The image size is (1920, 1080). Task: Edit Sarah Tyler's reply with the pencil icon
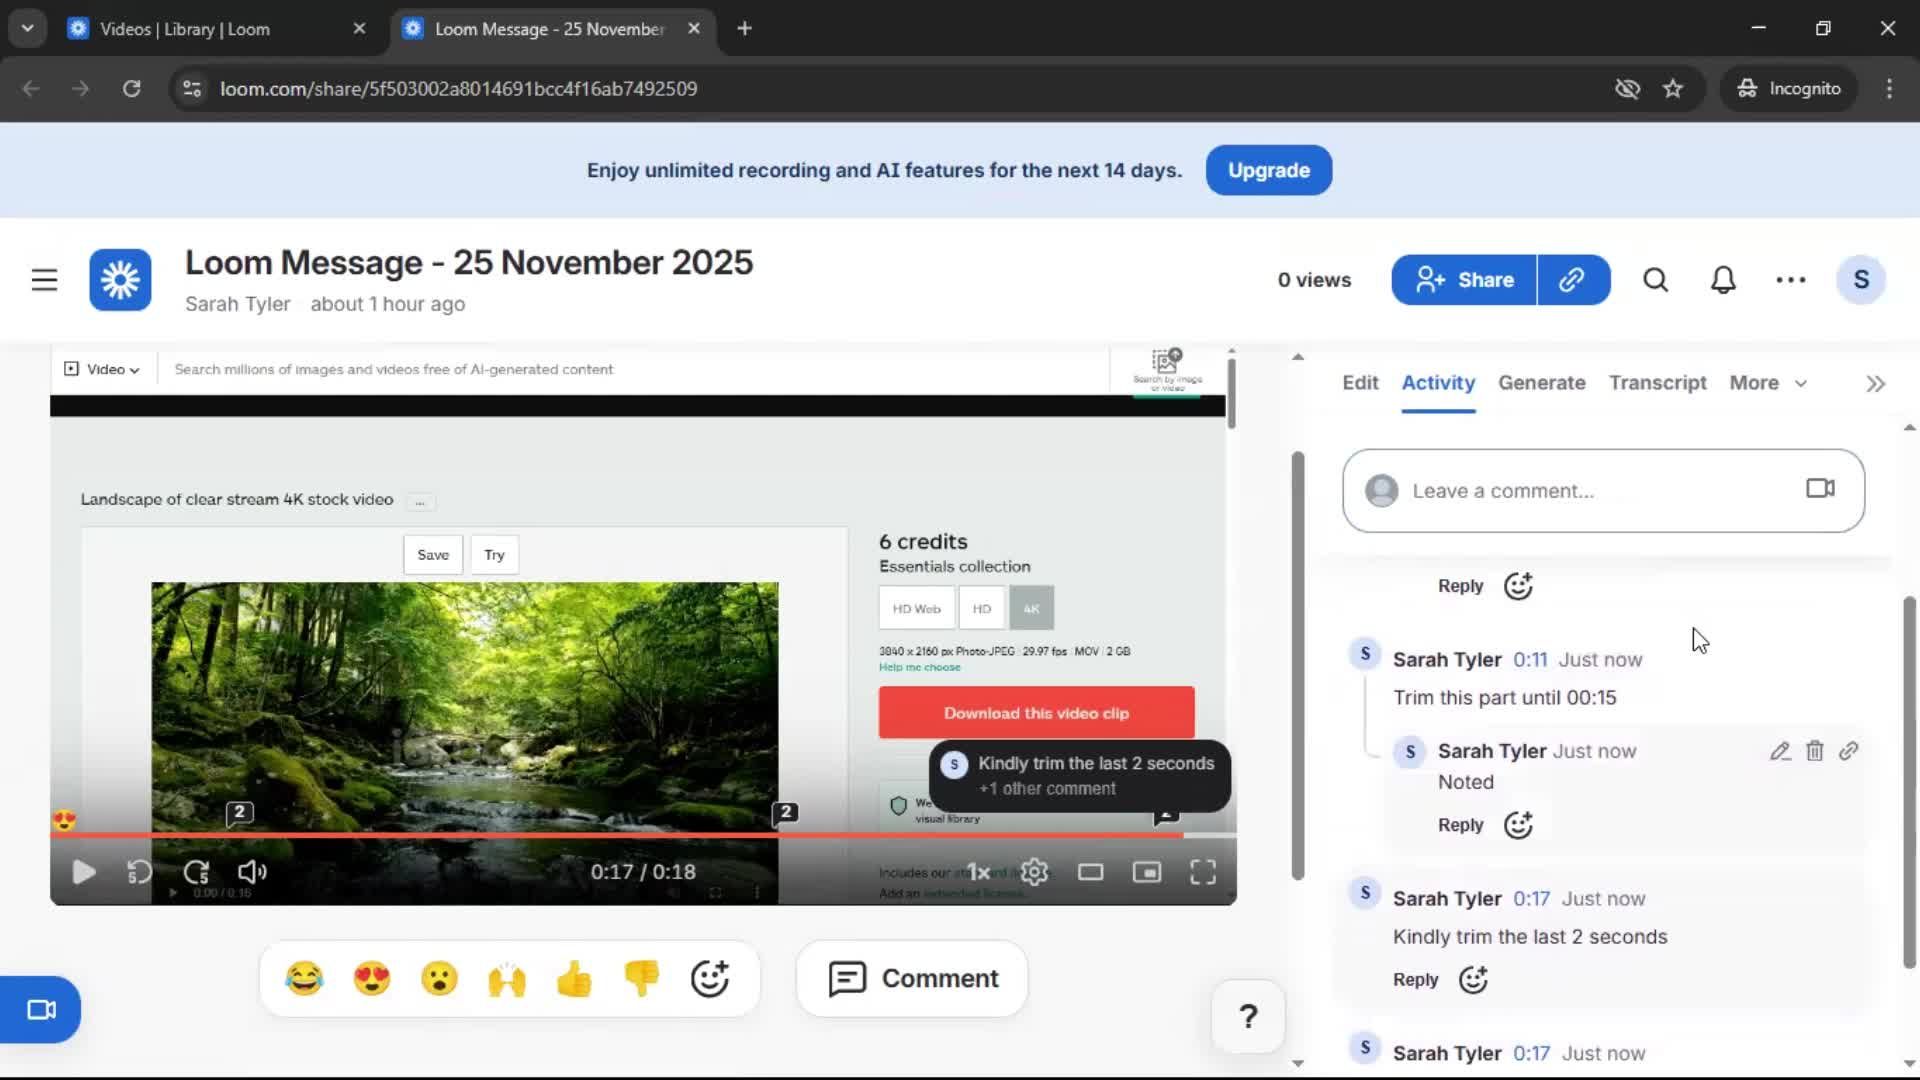[1780, 751]
